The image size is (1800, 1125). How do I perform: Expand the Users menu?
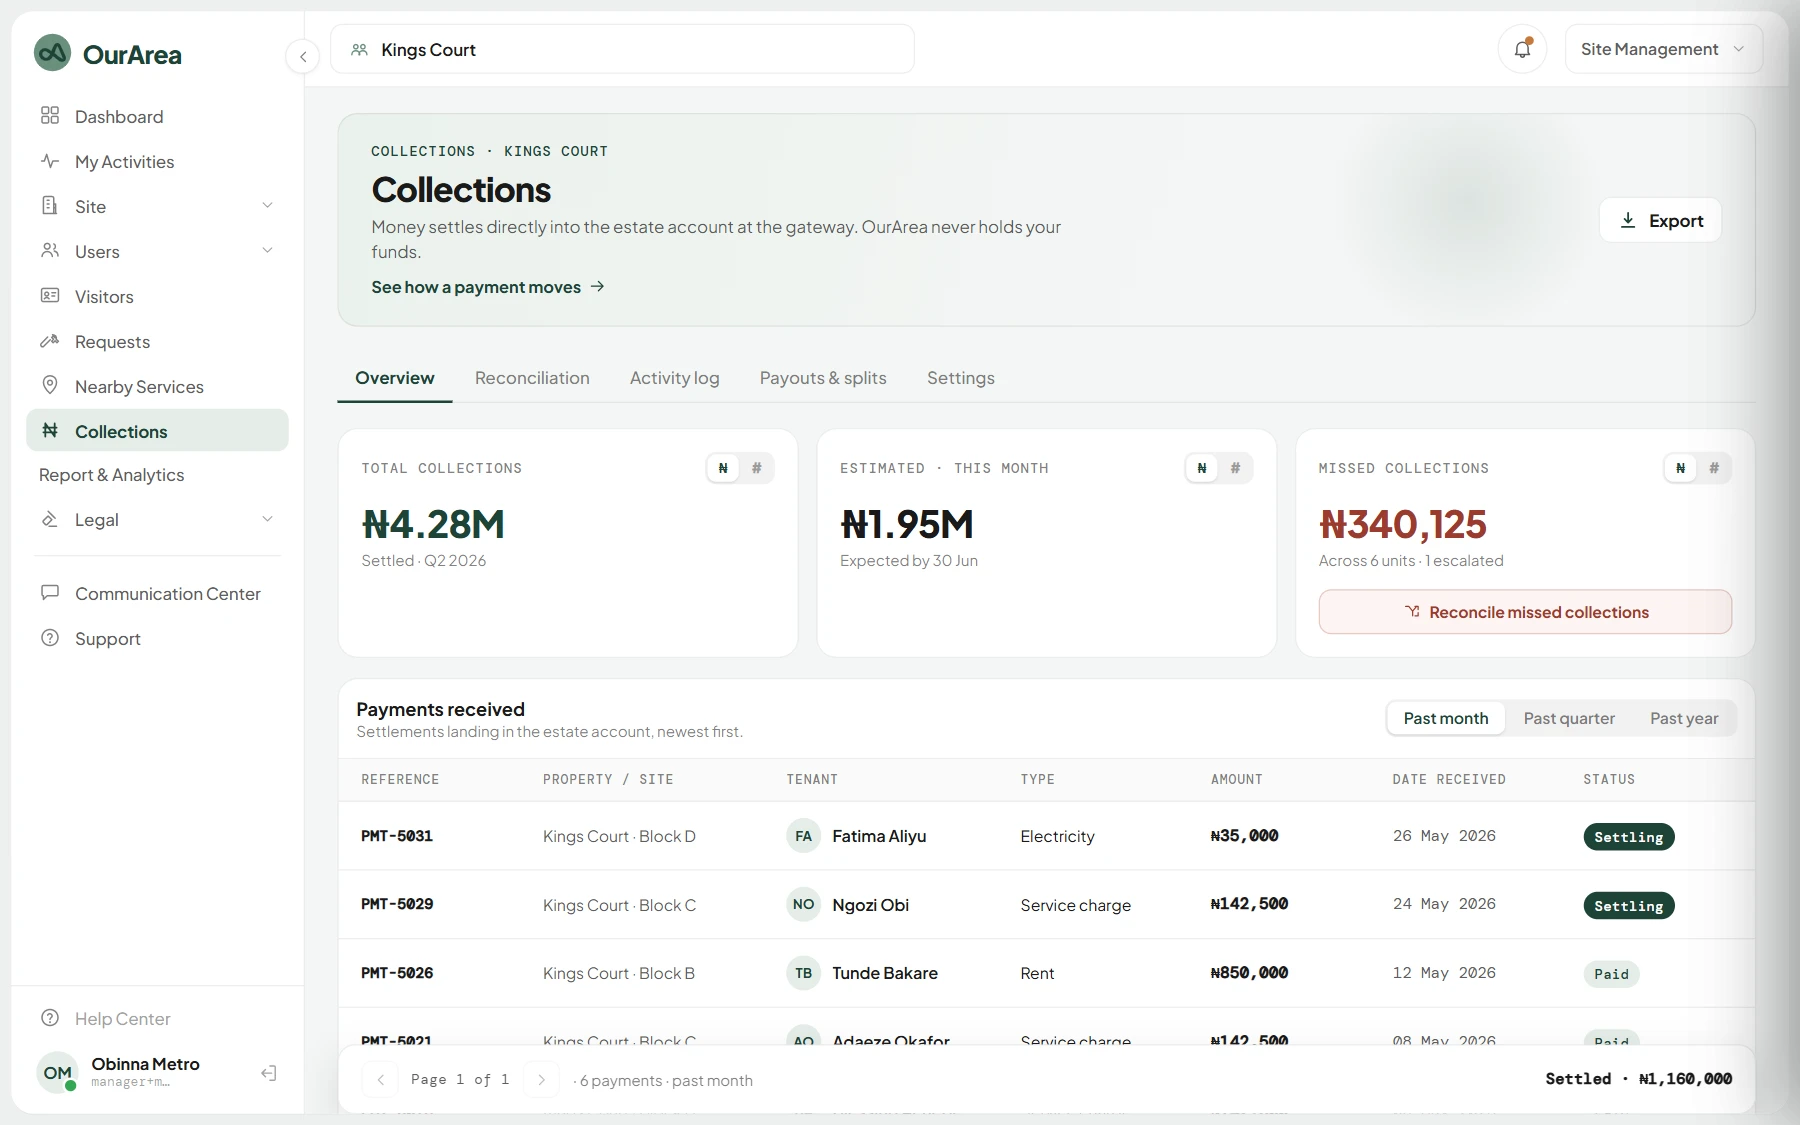[157, 251]
